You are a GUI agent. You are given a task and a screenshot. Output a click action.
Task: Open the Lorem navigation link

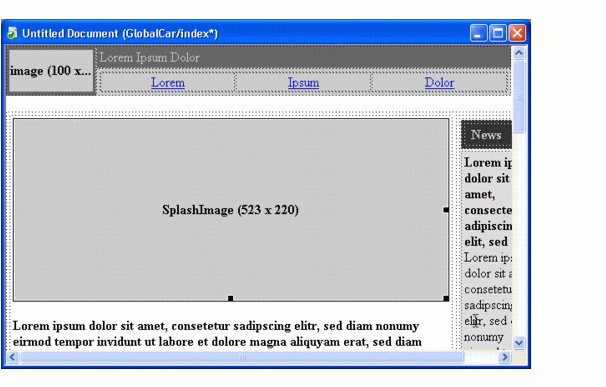coord(168,82)
